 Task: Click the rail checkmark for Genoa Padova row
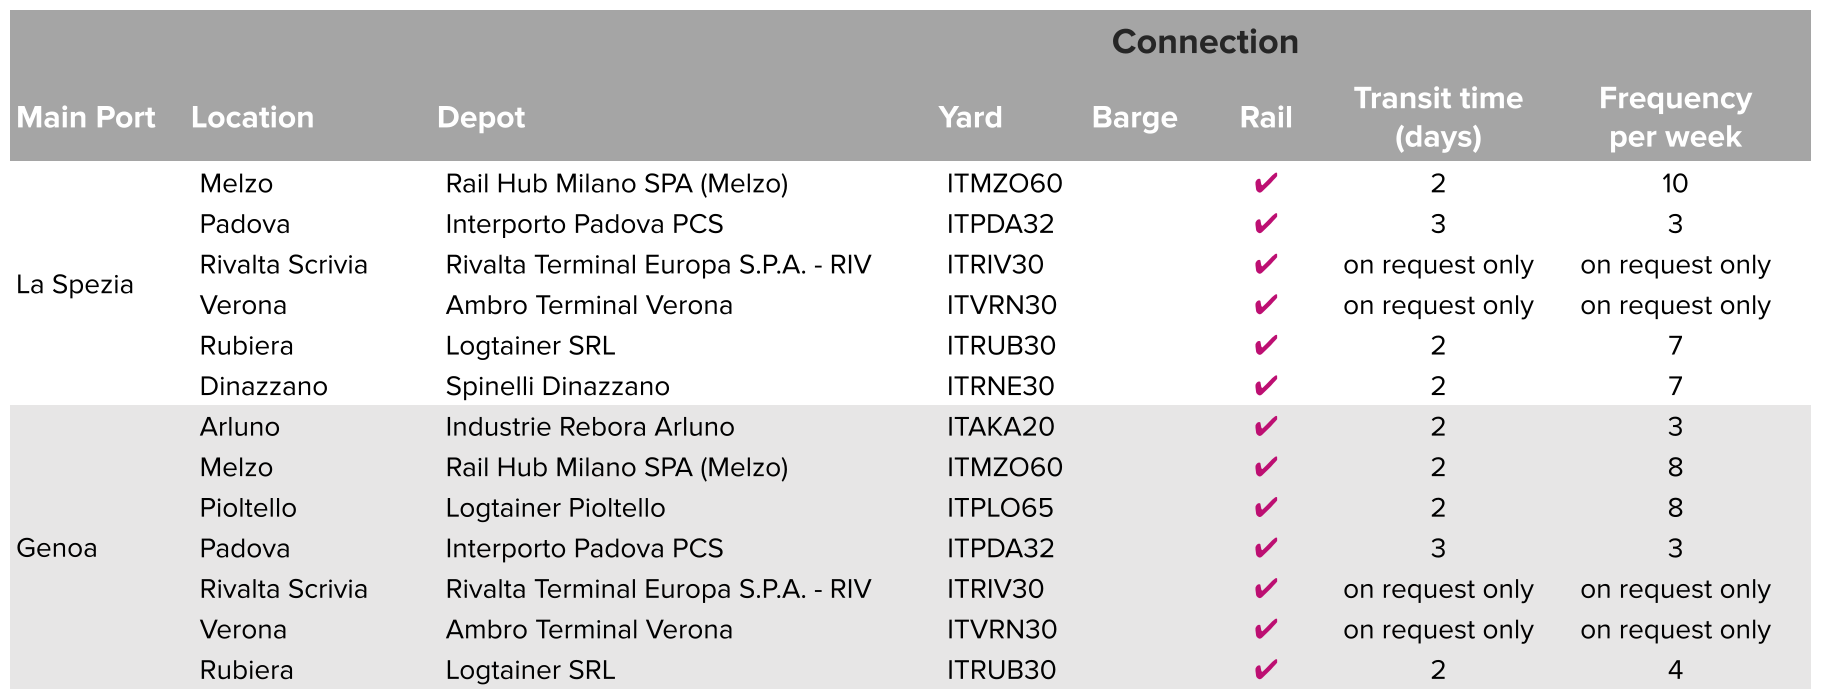click(1265, 549)
